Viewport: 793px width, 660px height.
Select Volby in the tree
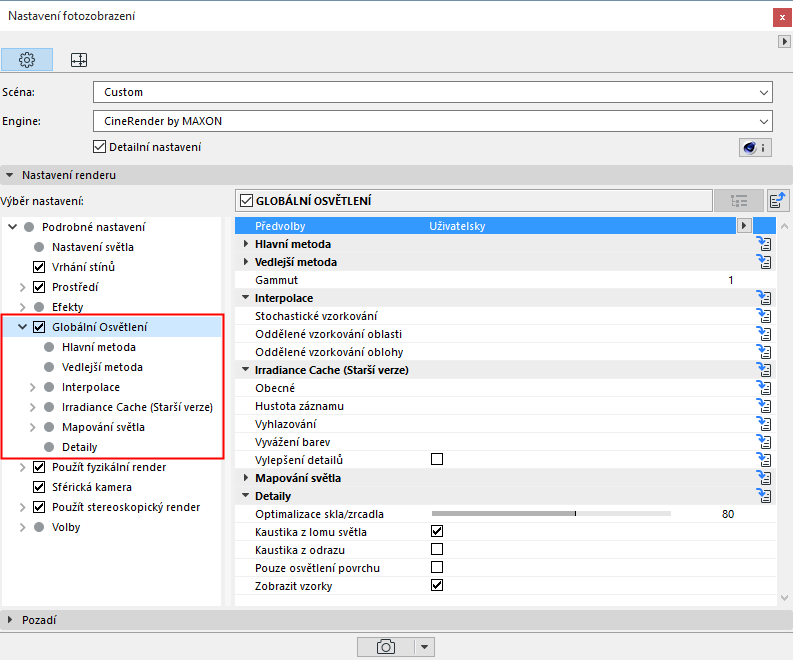pyautogui.click(x=66, y=527)
